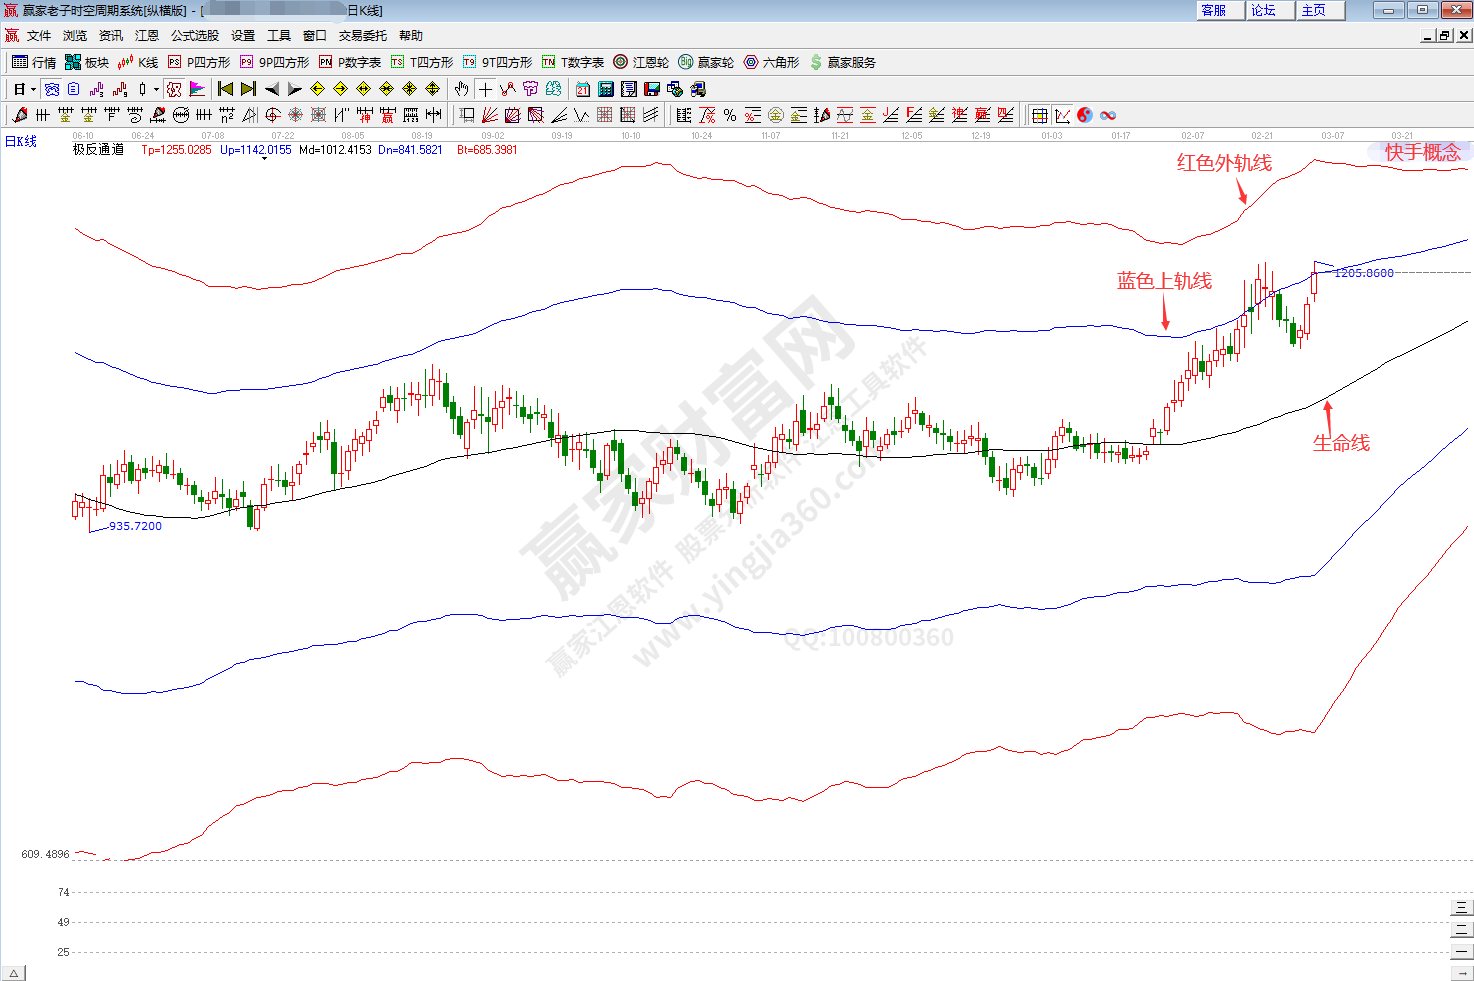1474x981 pixels.
Task: Select the yin-yang taiji icon
Action: coord(1085,115)
